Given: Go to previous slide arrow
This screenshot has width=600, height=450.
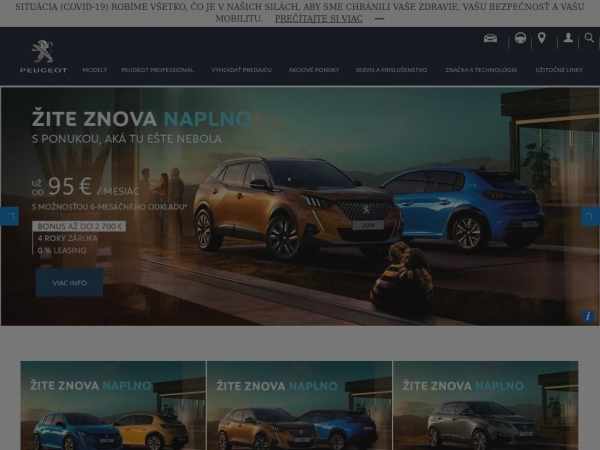Looking at the screenshot, I should (10, 216).
